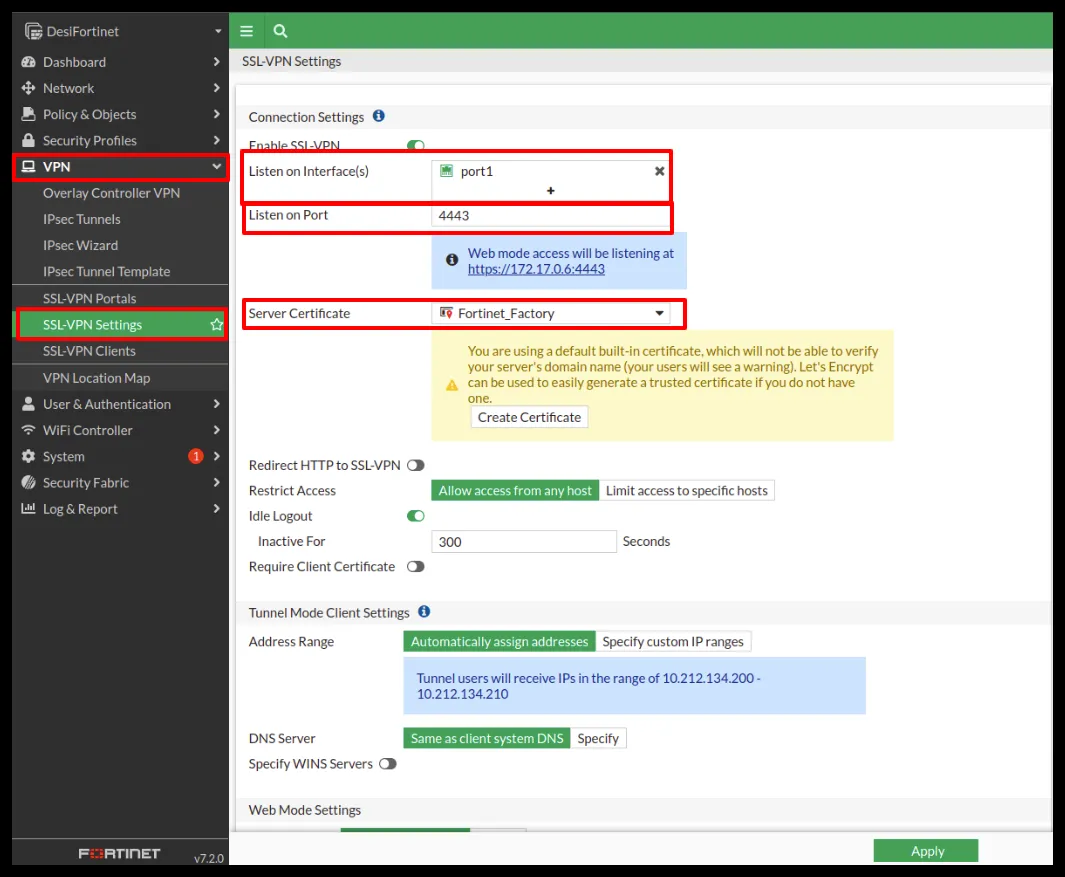Remove port1 with the X icon
Screen dimensions: 1065x877
click(660, 171)
